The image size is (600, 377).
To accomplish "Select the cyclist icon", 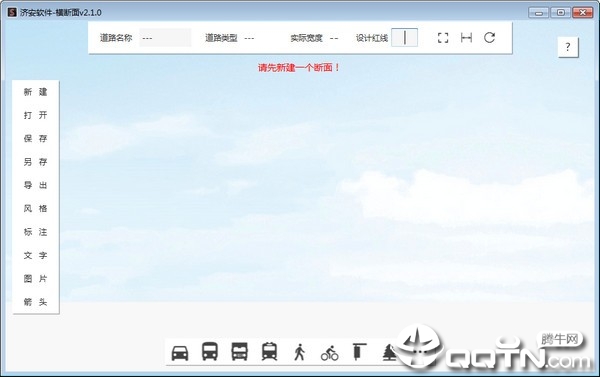I will point(329,353).
